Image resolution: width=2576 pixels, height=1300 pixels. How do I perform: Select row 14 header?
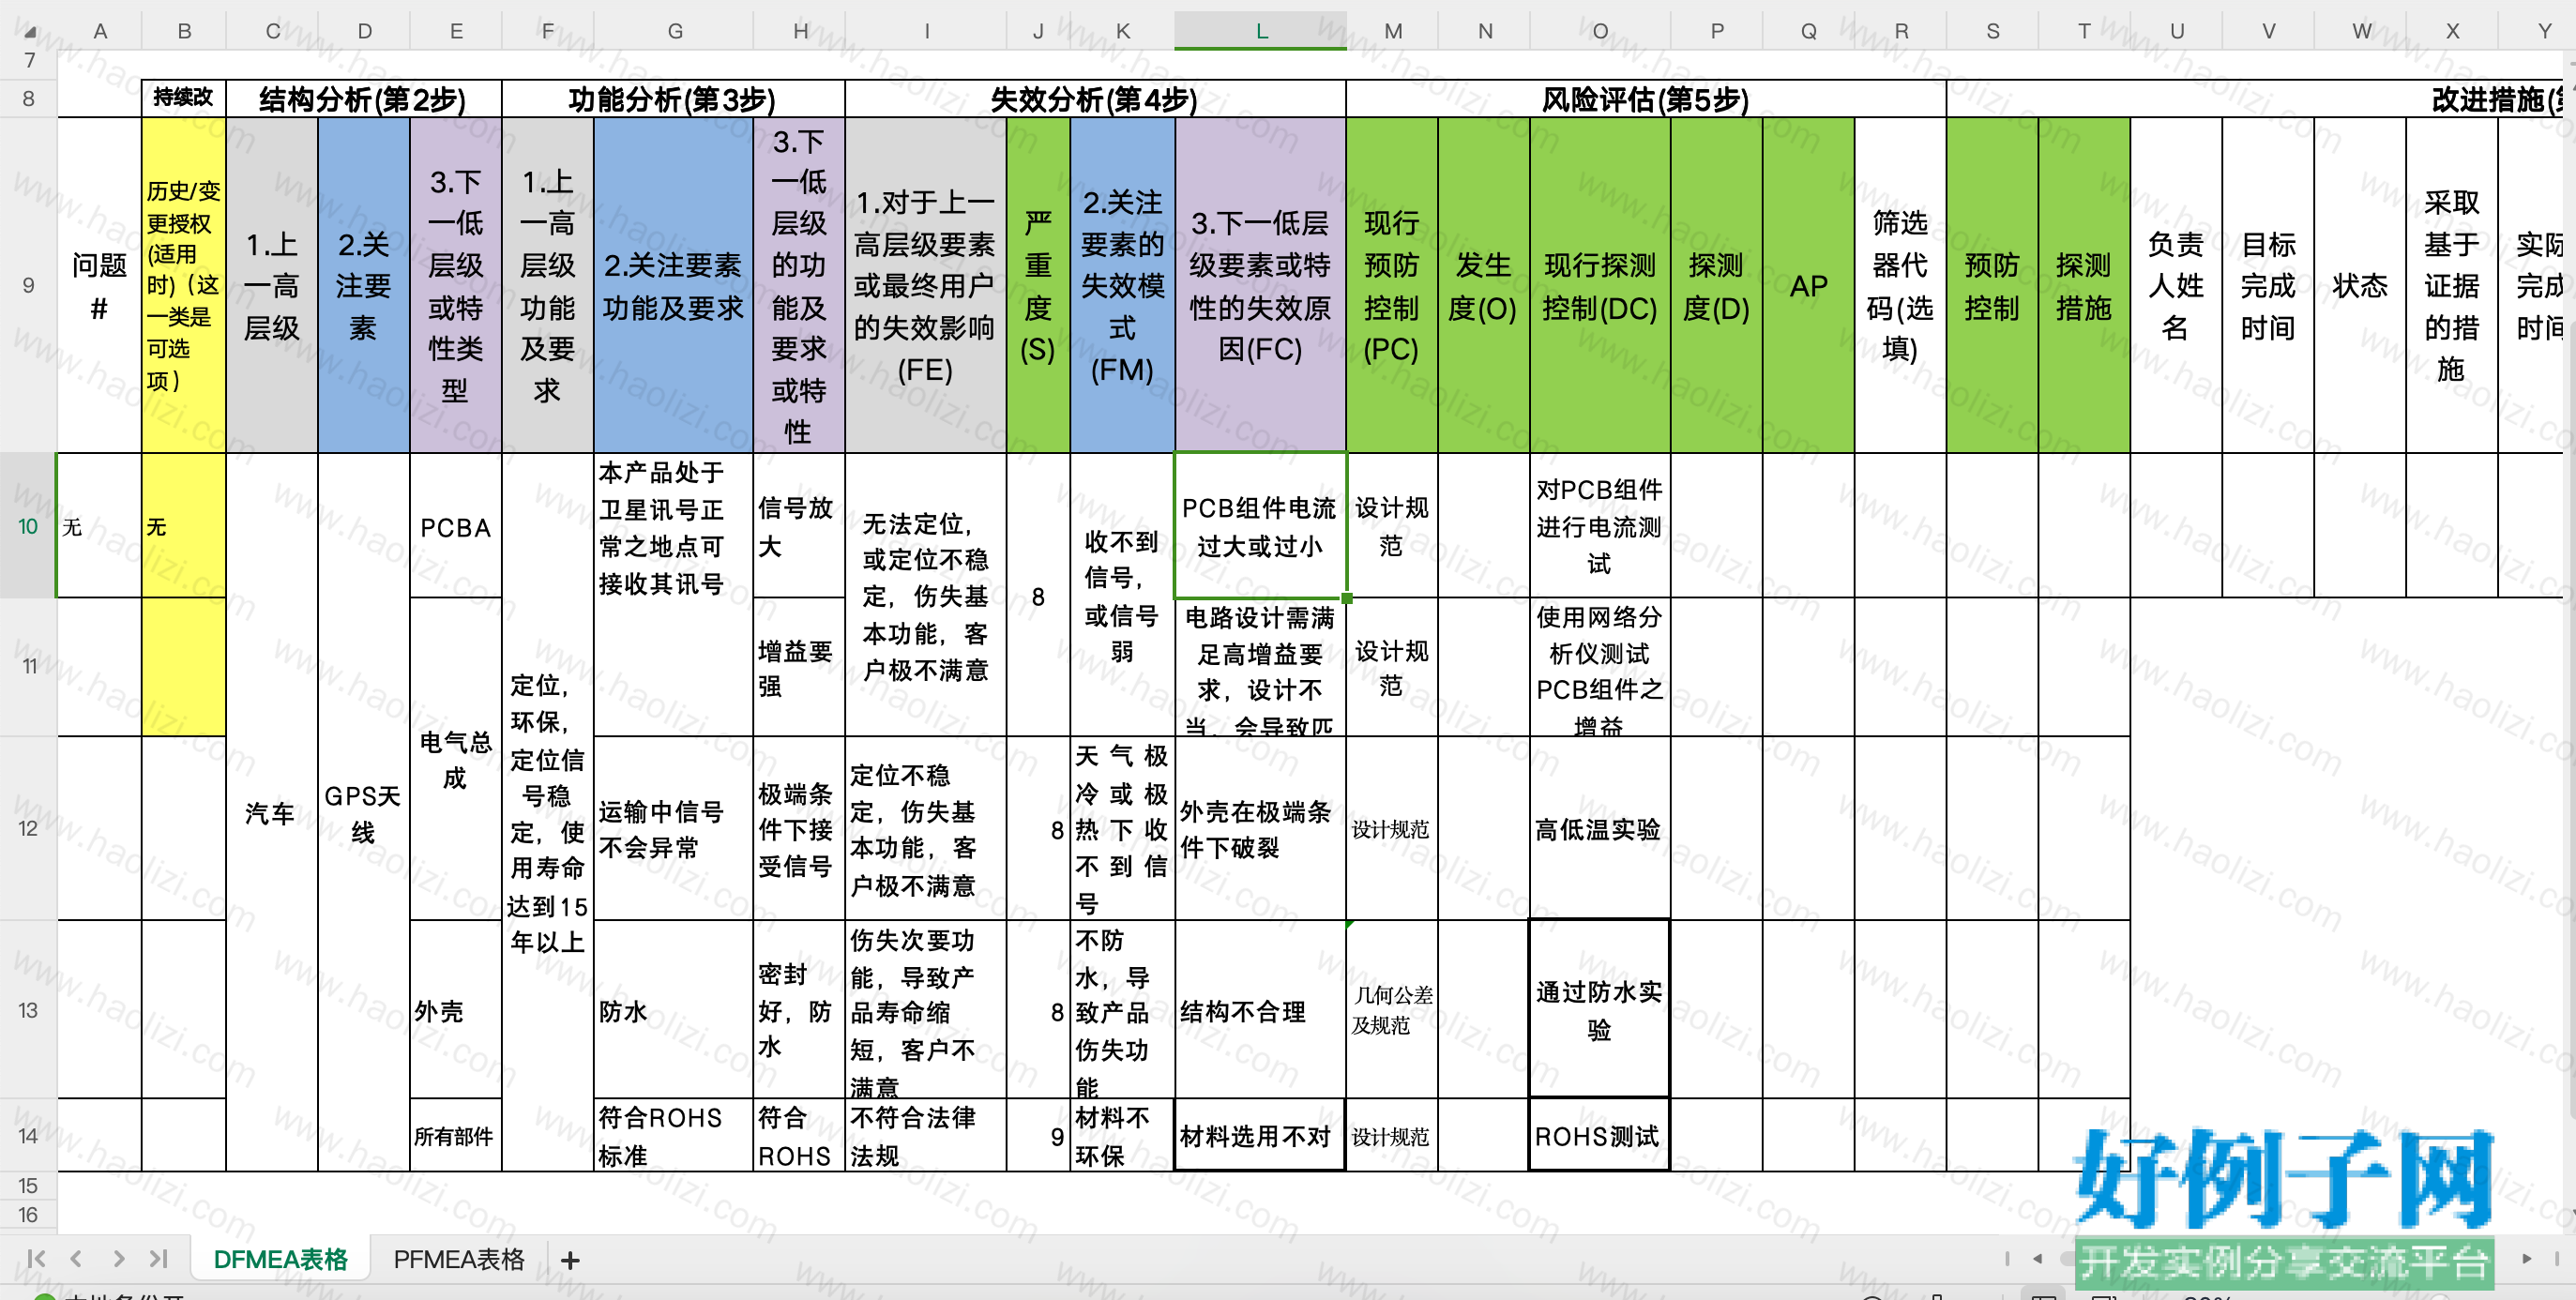[x=28, y=1135]
